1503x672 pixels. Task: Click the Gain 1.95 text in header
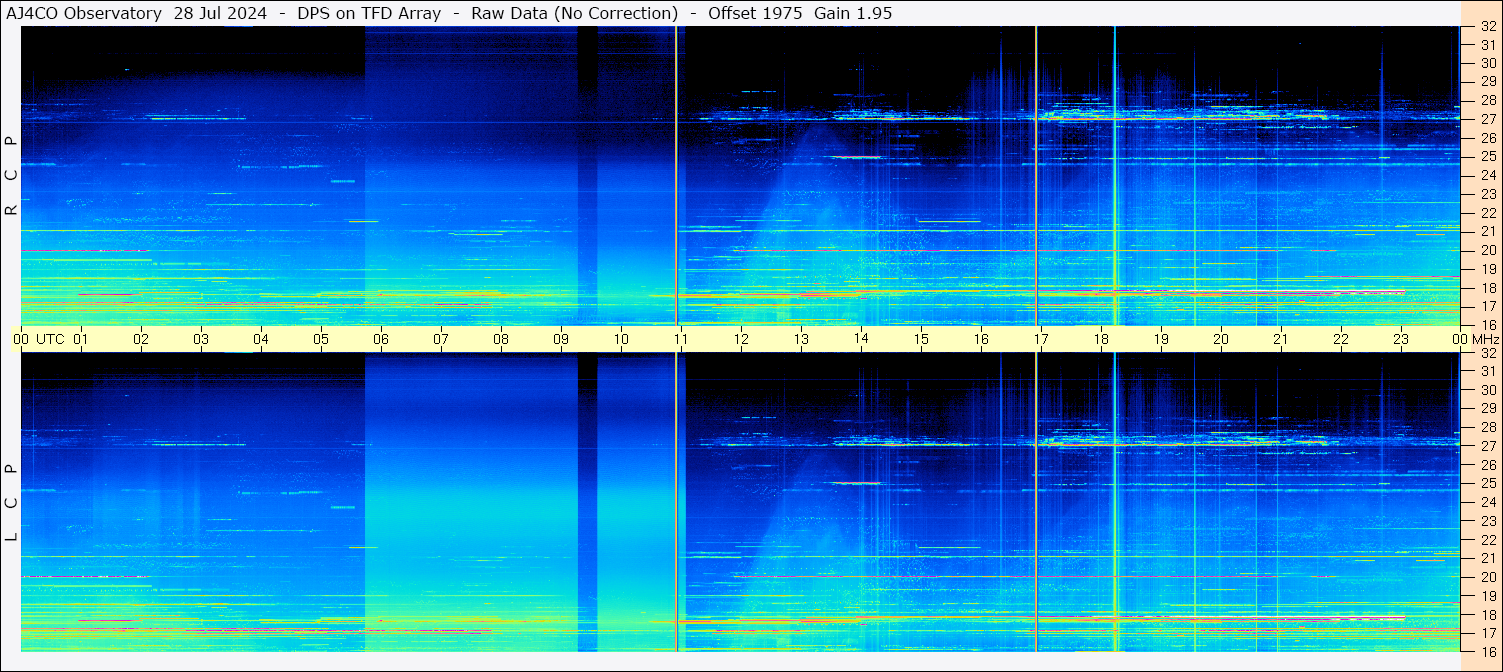853,13
